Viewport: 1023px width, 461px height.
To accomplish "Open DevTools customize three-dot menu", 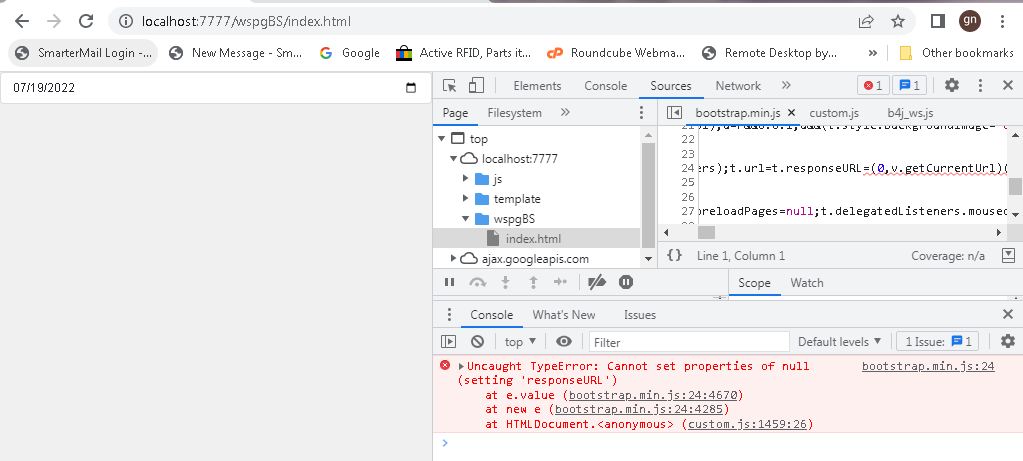I will [980, 85].
